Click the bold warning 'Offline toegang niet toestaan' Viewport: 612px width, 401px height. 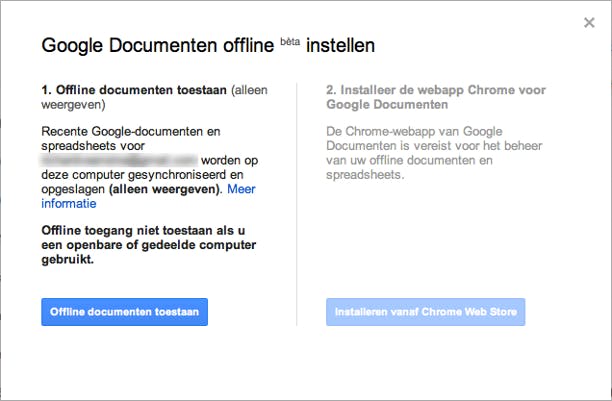click(x=140, y=229)
